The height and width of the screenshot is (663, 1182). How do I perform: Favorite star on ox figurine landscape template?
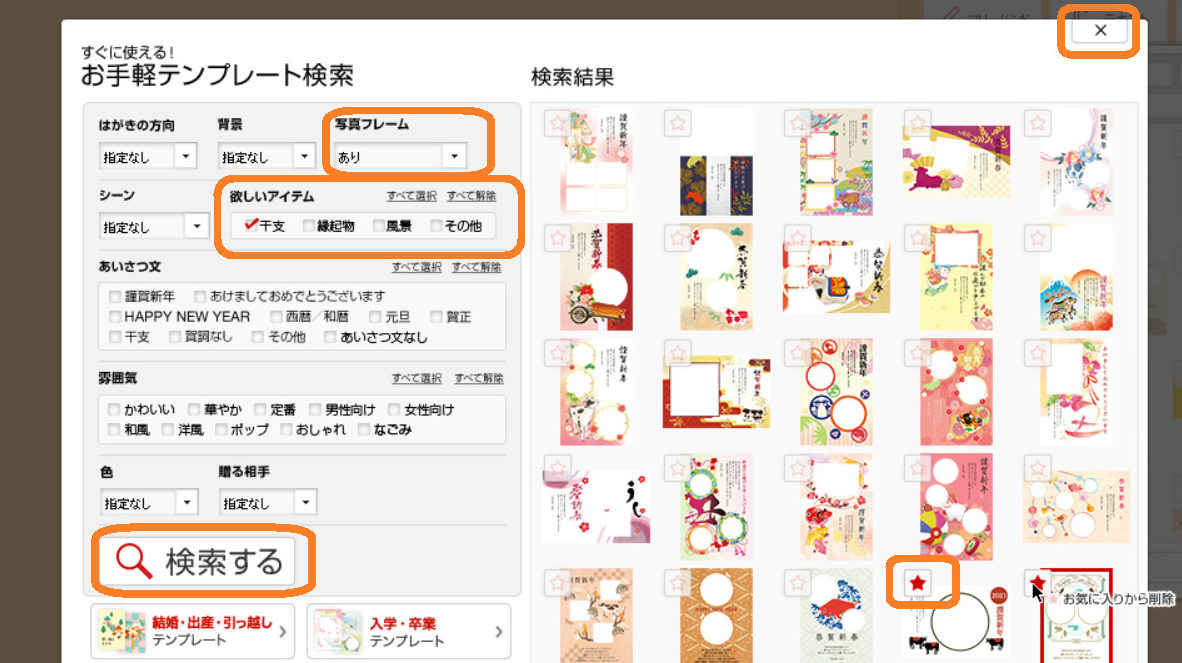tap(798, 238)
